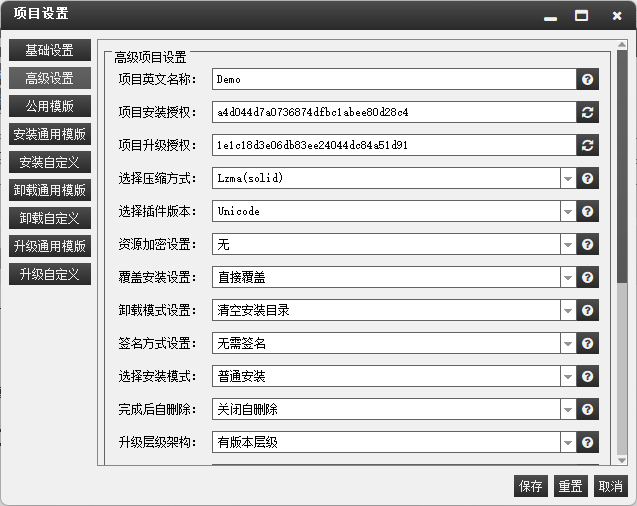
Task: Show help for 资源加密设置
Action: pos(588,245)
